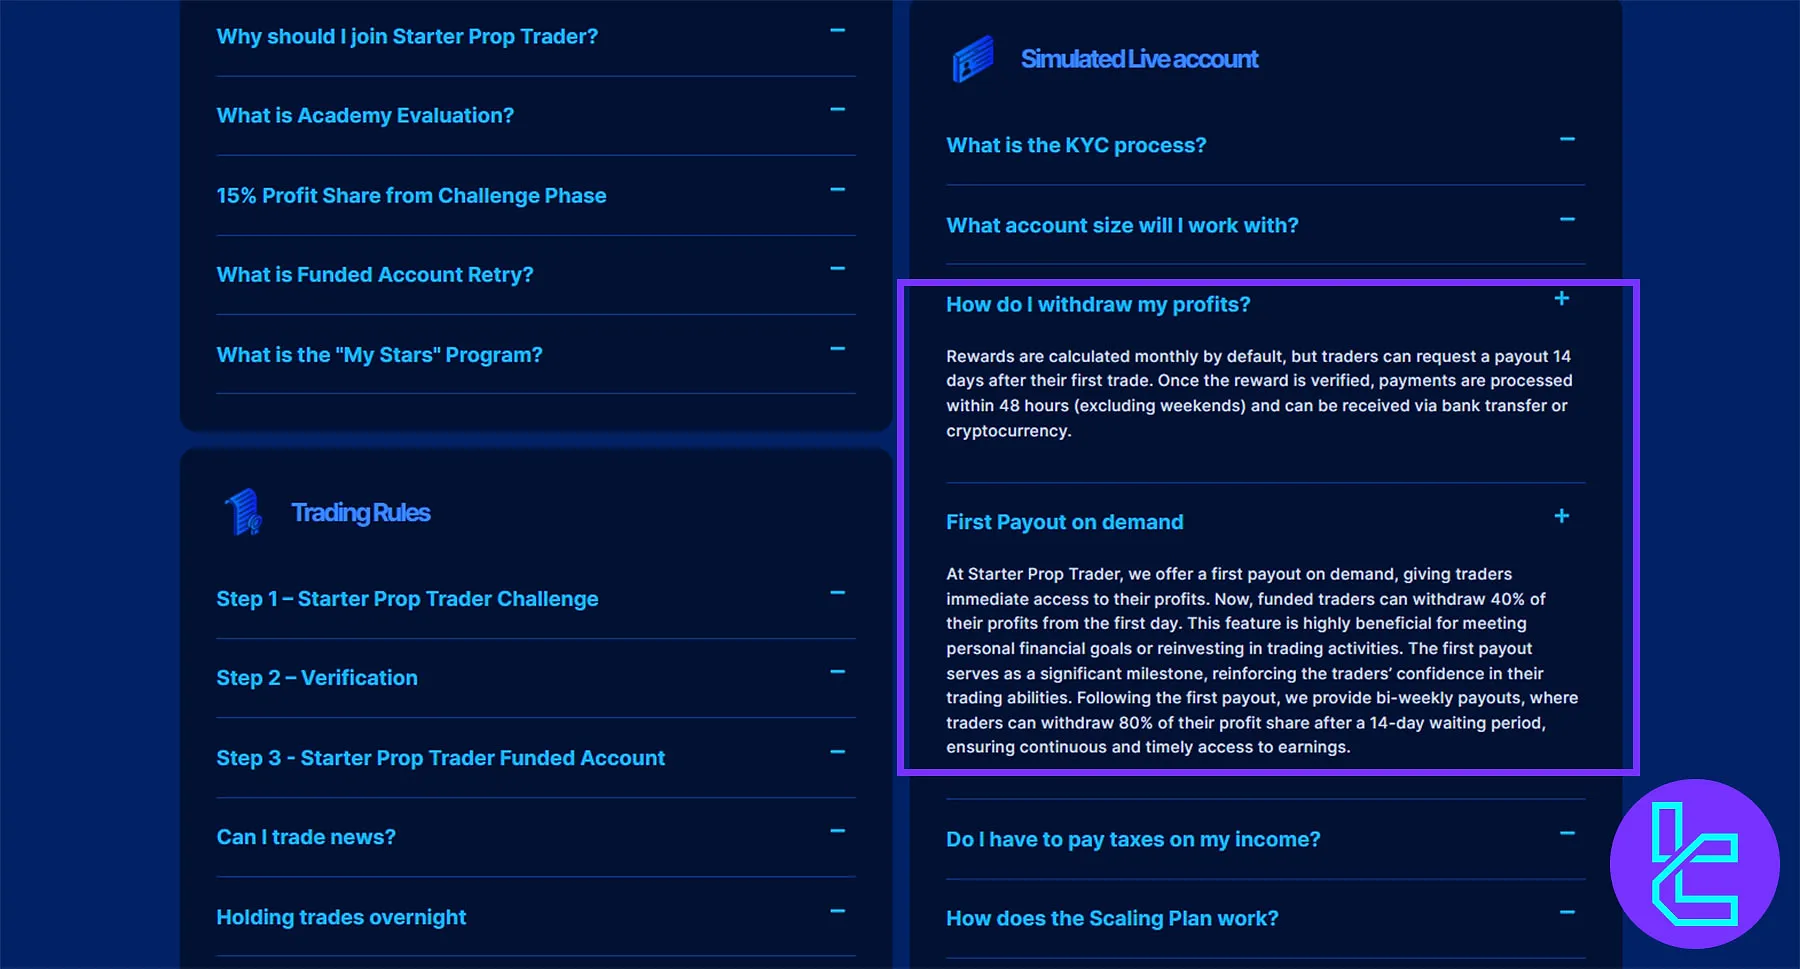Select the 'Simulated Live account' heading

(1139, 60)
